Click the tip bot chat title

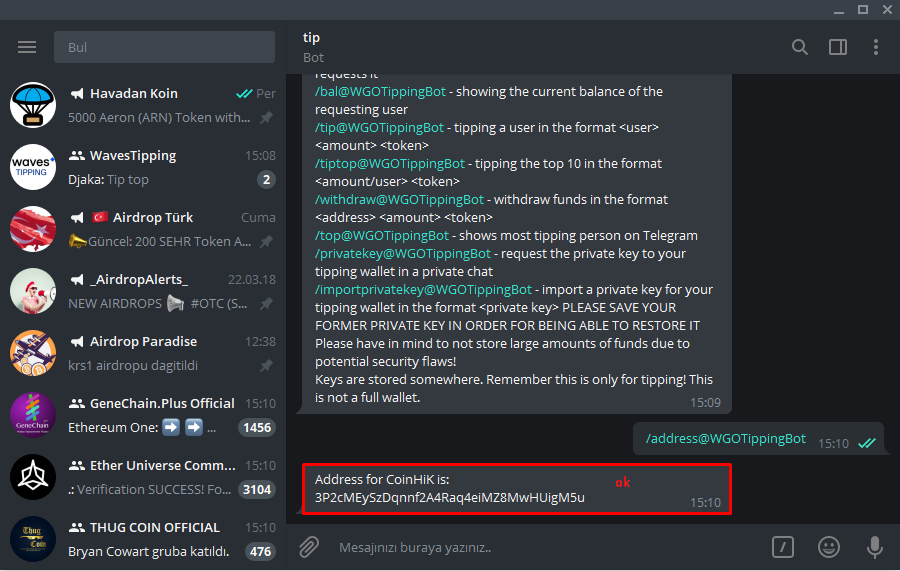point(312,37)
